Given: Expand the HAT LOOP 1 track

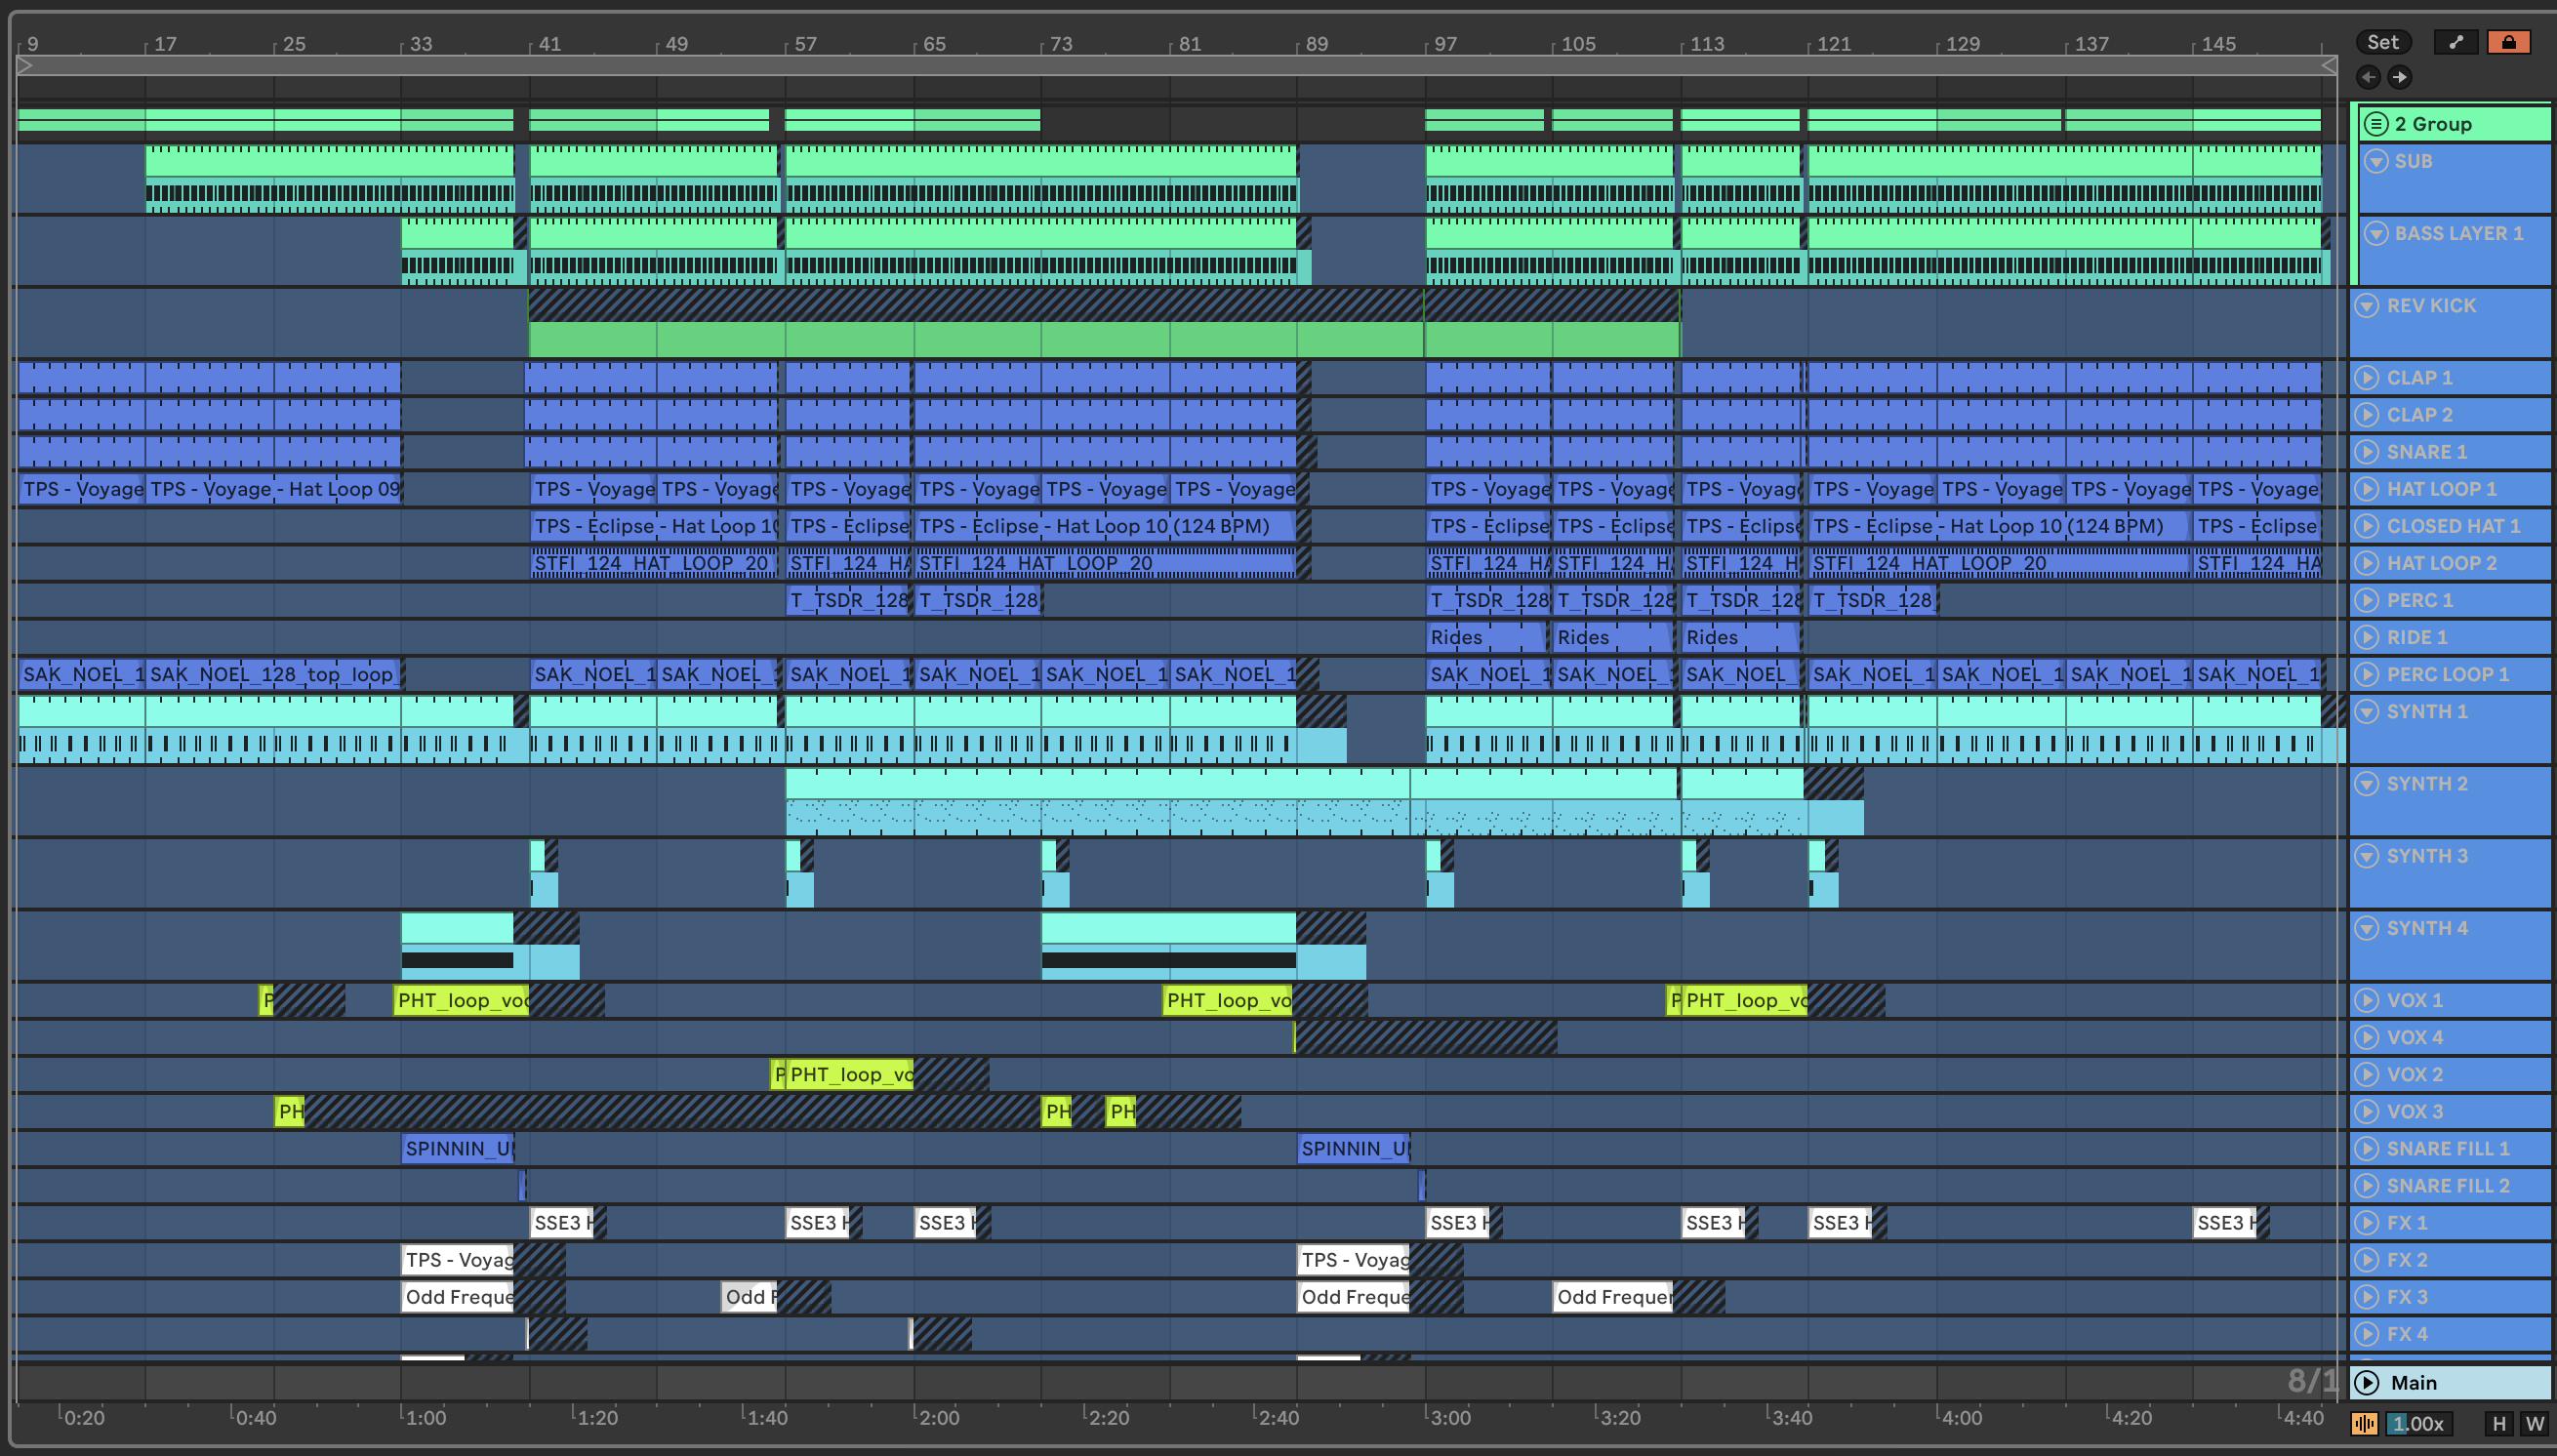Looking at the screenshot, I should [2366, 489].
